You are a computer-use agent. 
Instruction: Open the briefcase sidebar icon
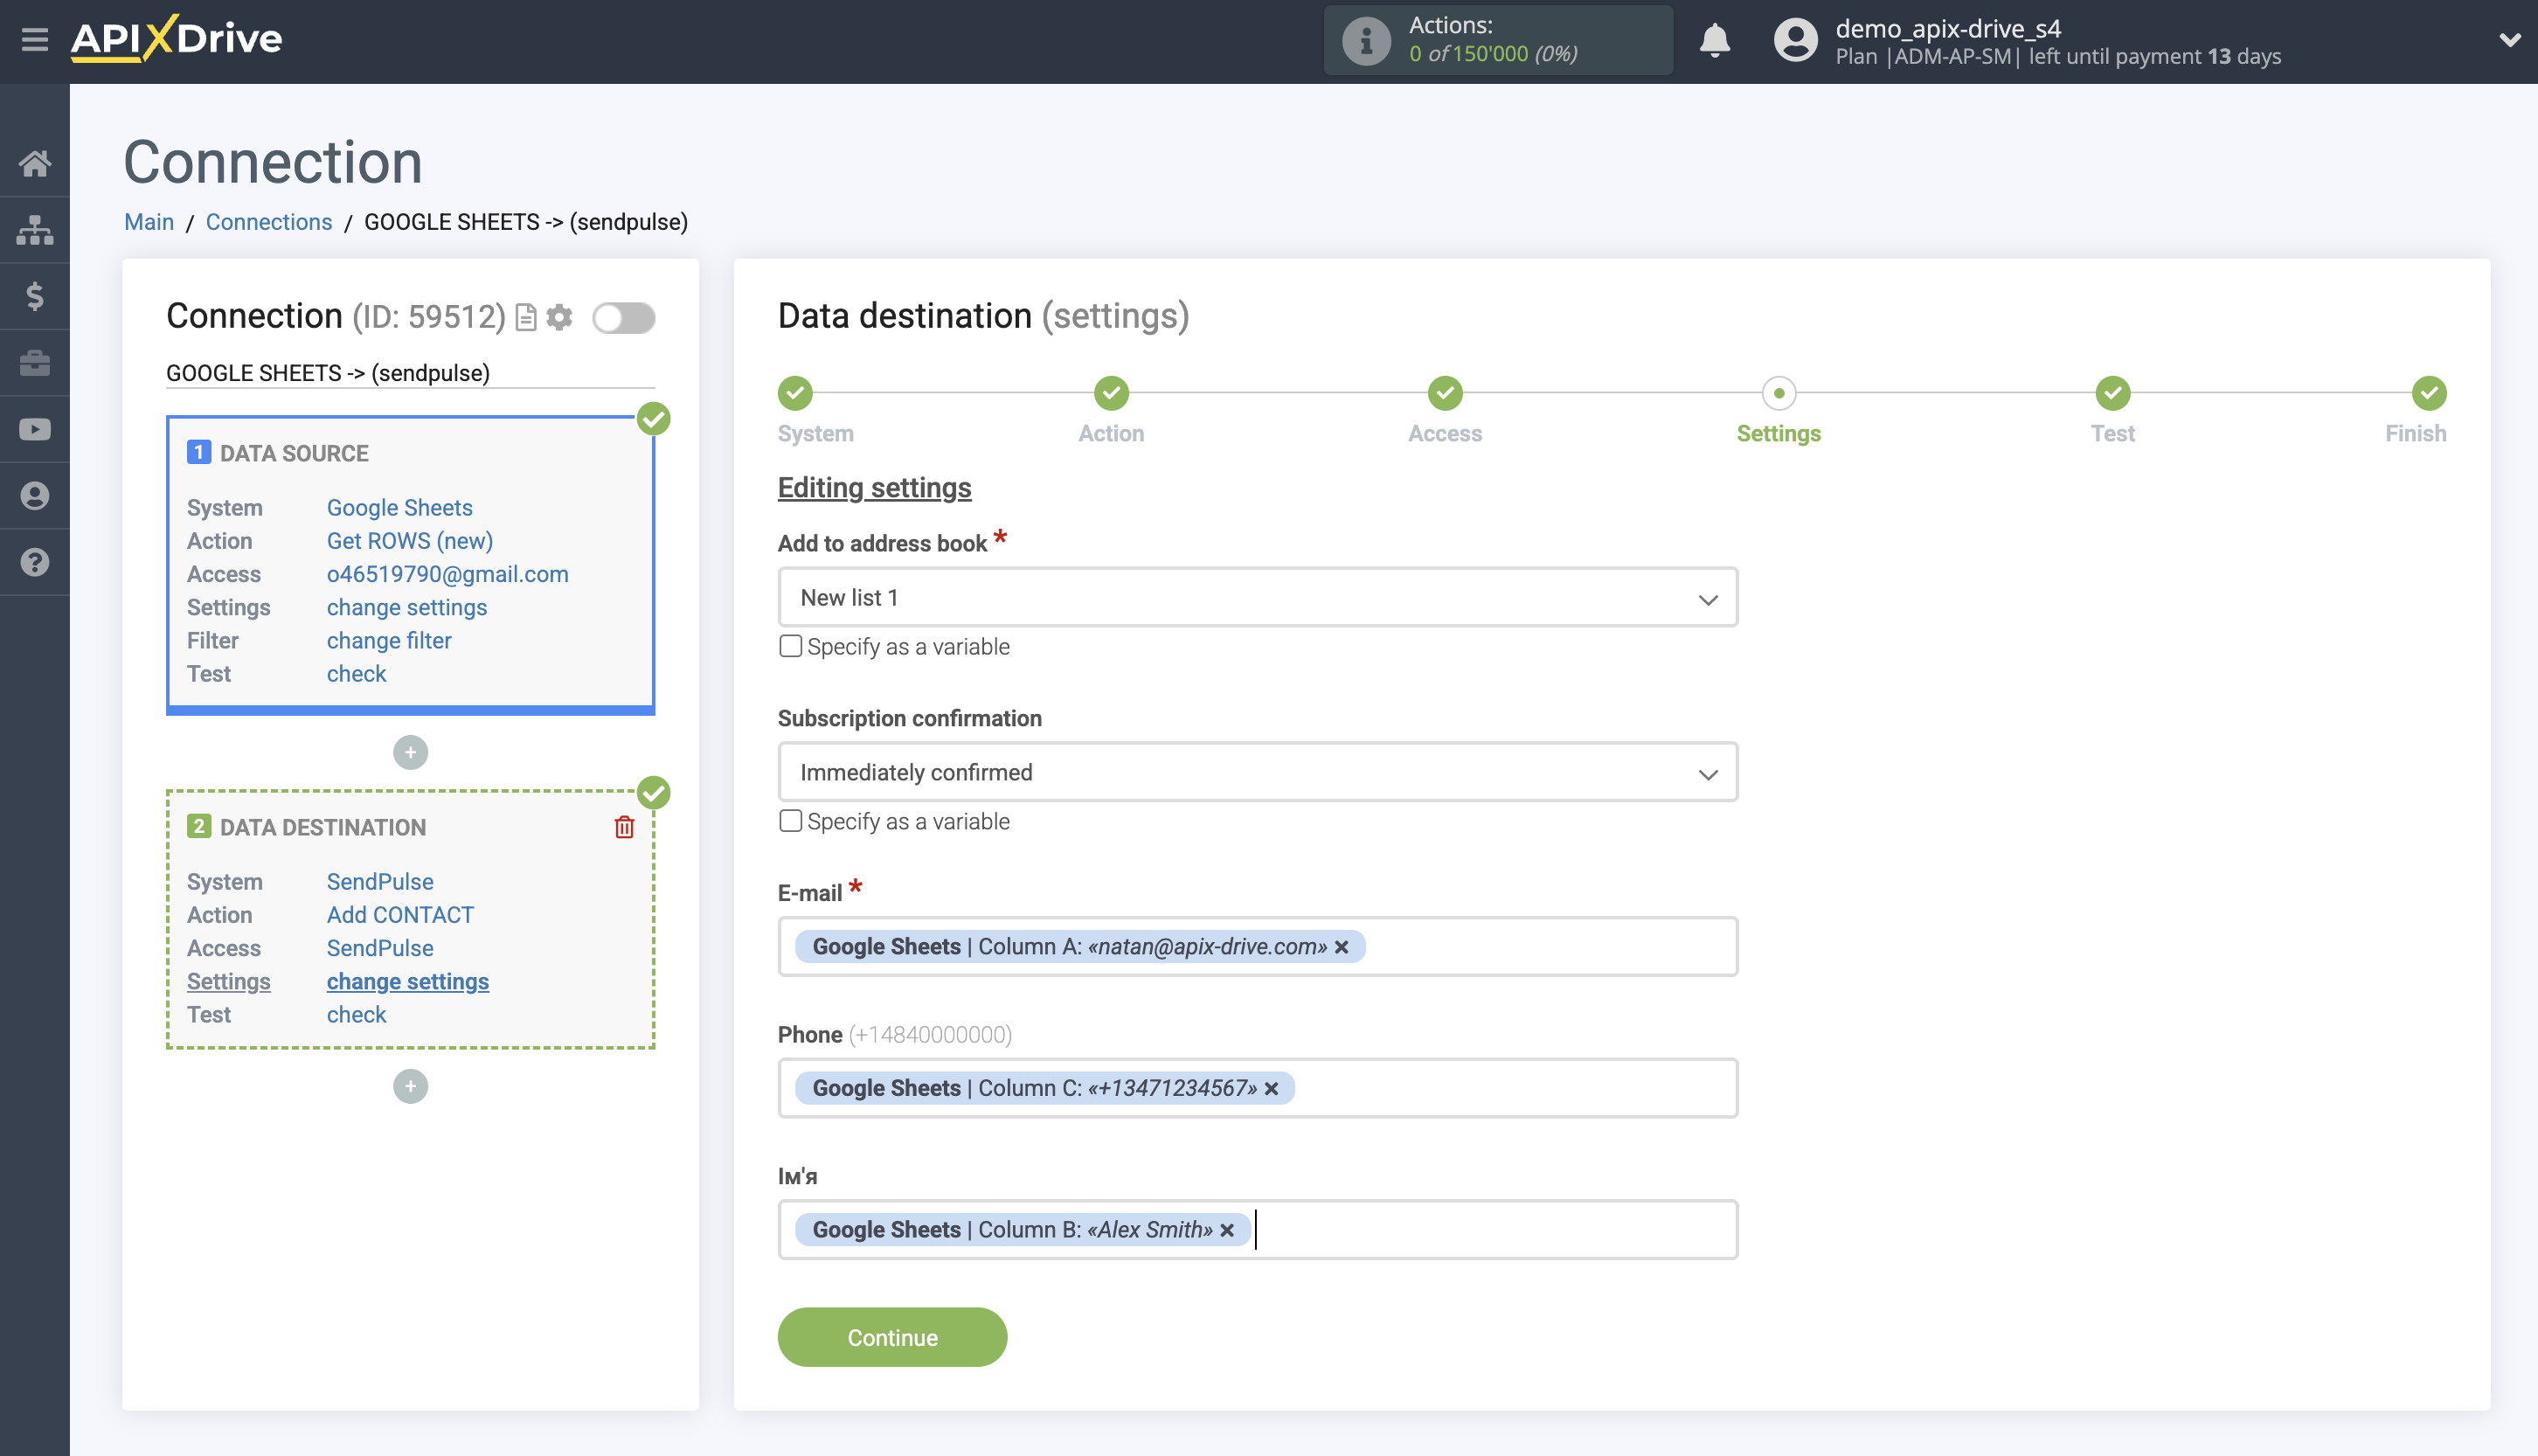(35, 363)
